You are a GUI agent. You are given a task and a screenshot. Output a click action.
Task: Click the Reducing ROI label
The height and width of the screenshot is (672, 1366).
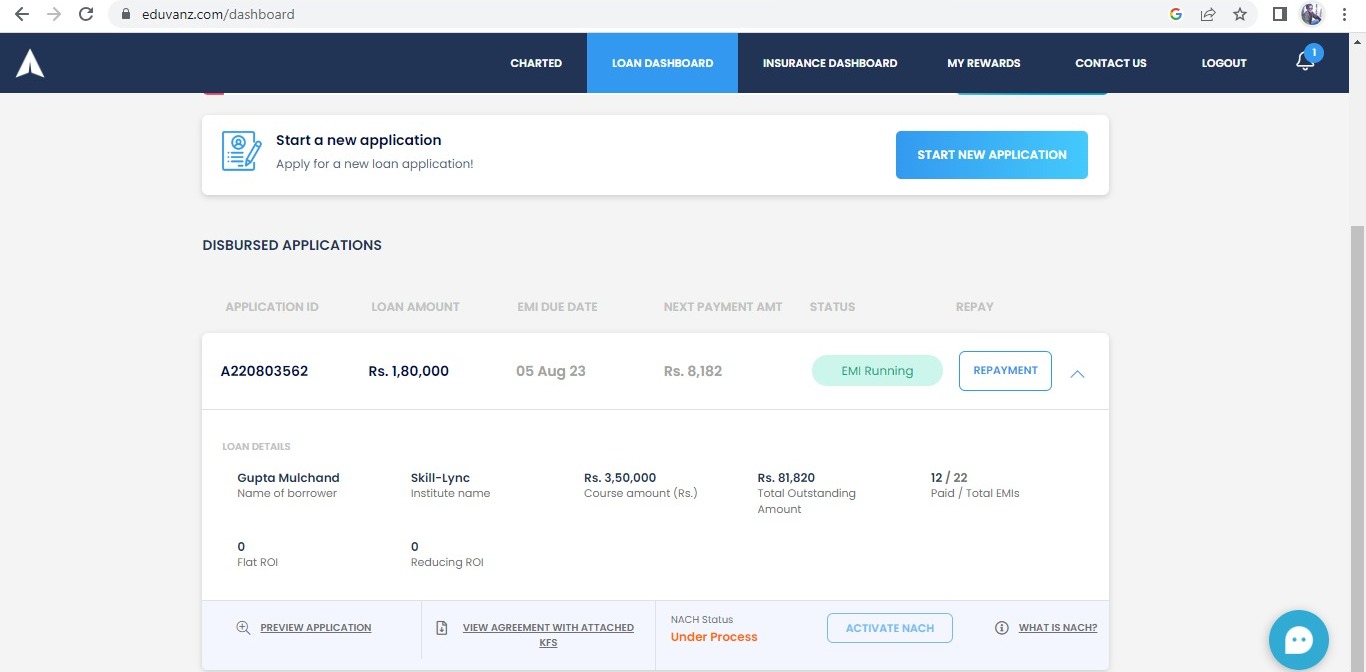point(447,563)
